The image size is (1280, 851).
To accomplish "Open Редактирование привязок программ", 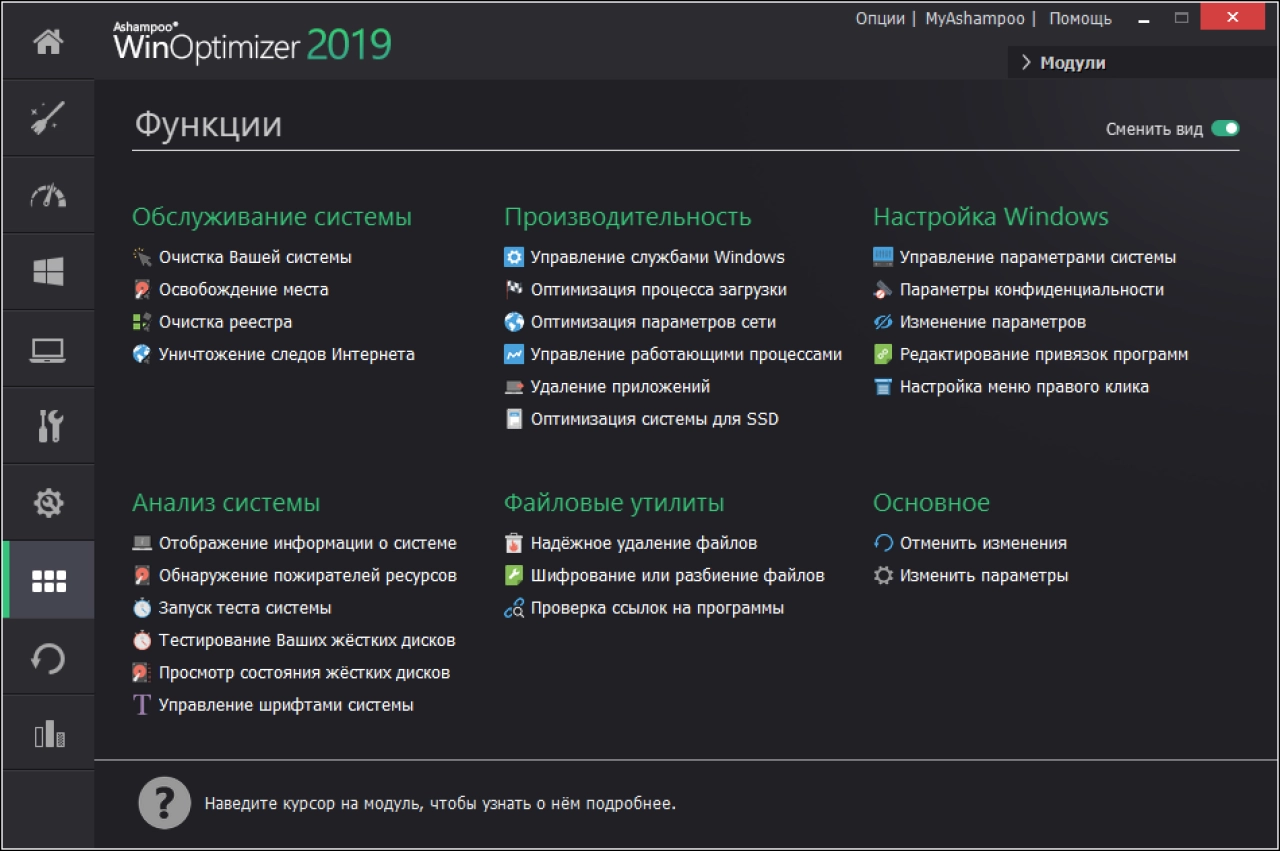I will pos(1044,354).
